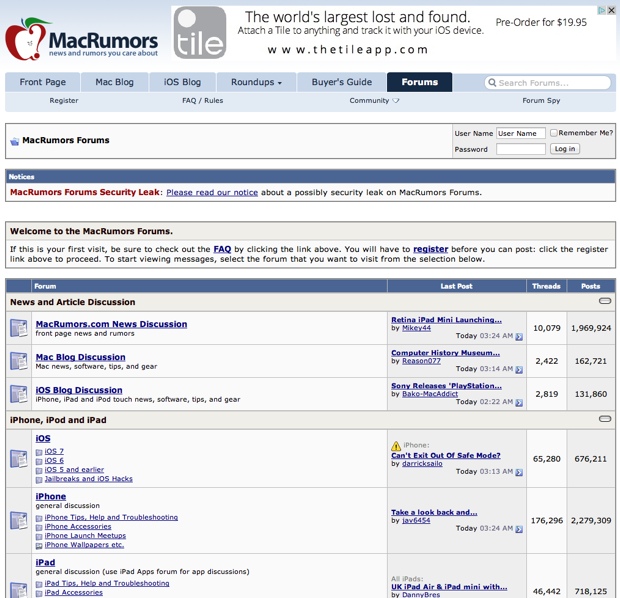620x598 pixels.
Task: Open the FAQ link in welcome text
Action: 222,249
